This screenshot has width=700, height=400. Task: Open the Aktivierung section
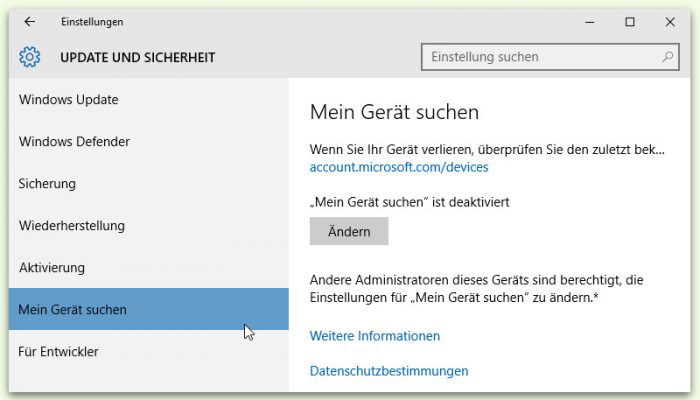point(148,267)
